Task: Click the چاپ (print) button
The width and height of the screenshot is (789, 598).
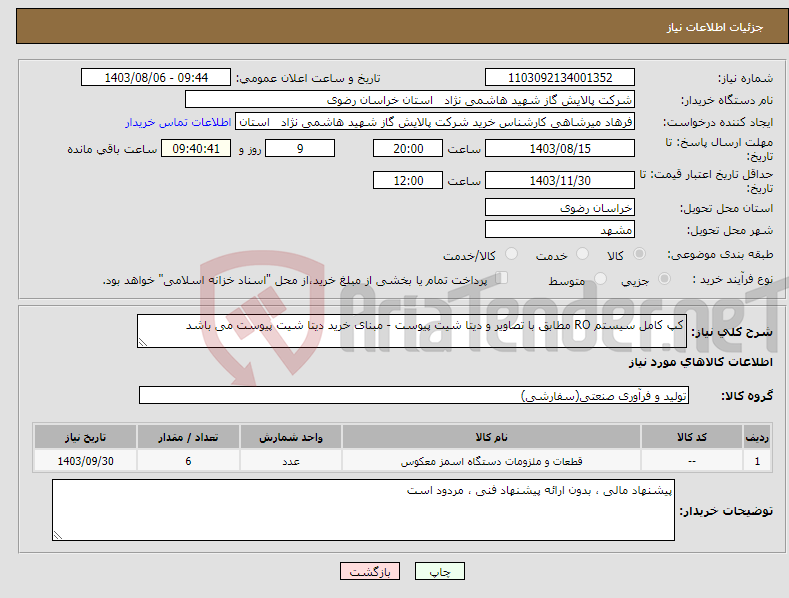Action: 439,571
